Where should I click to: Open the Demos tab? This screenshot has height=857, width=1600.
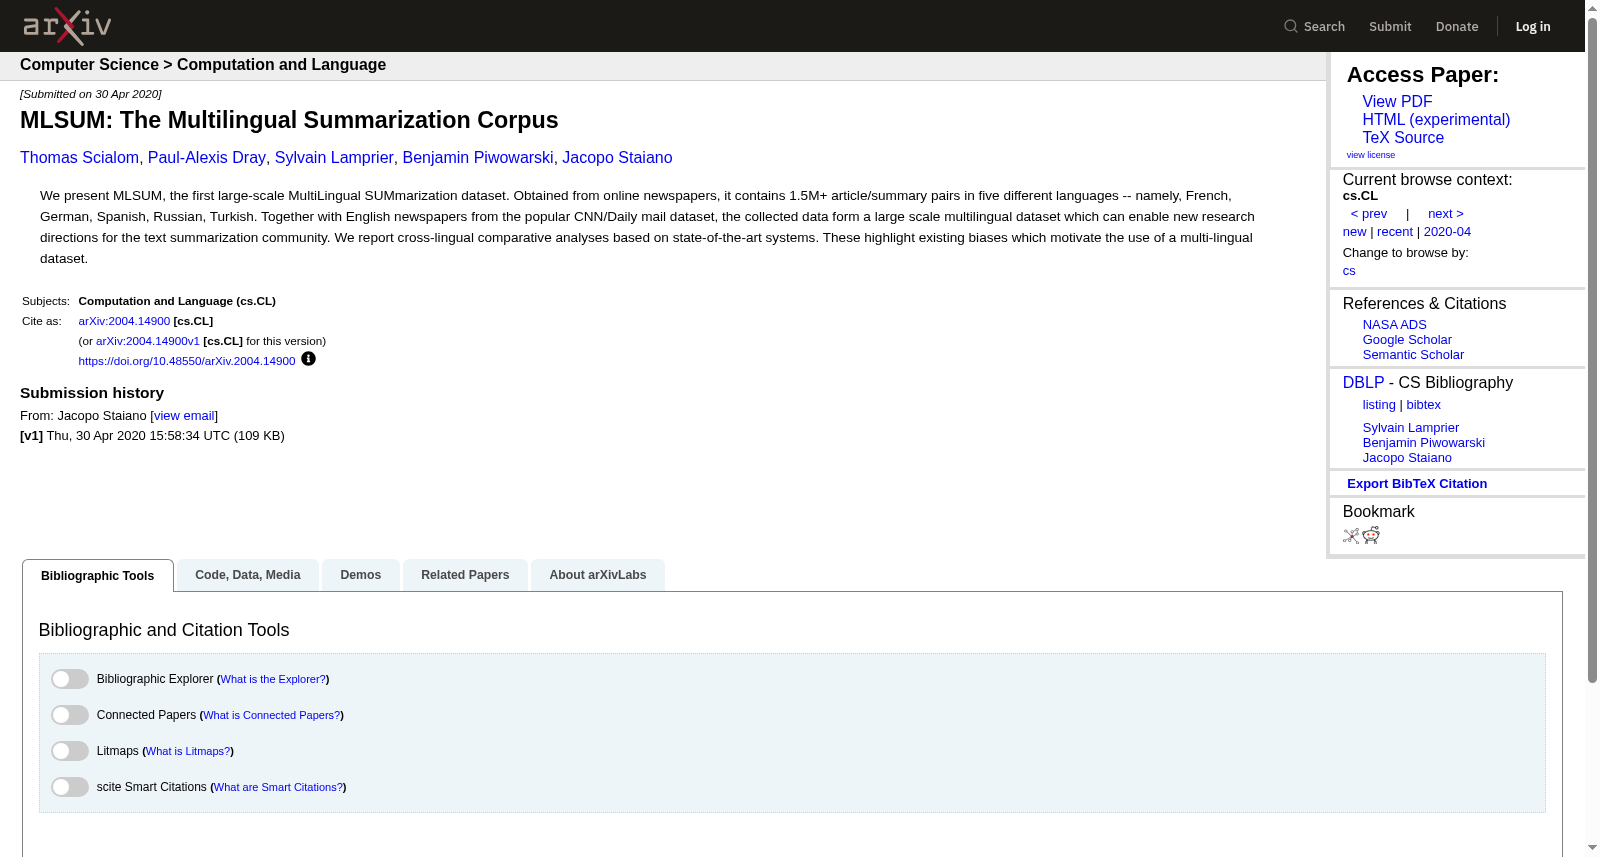pyautogui.click(x=361, y=575)
